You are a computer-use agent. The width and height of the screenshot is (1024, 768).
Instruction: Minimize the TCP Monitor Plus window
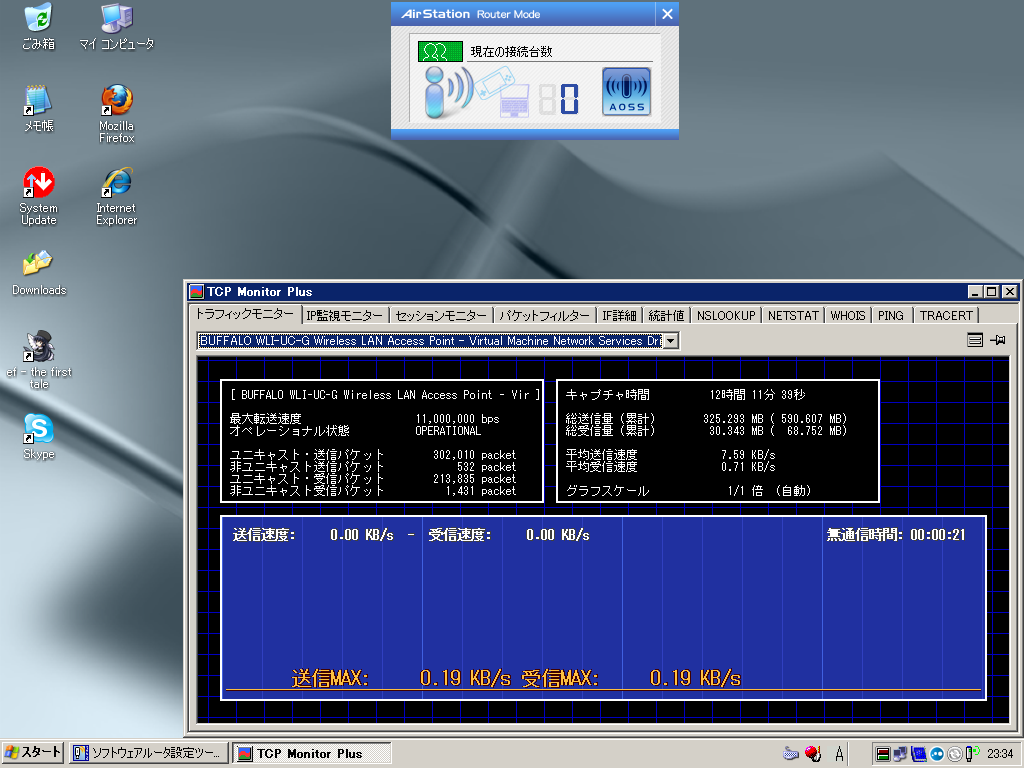pyautogui.click(x=975, y=292)
